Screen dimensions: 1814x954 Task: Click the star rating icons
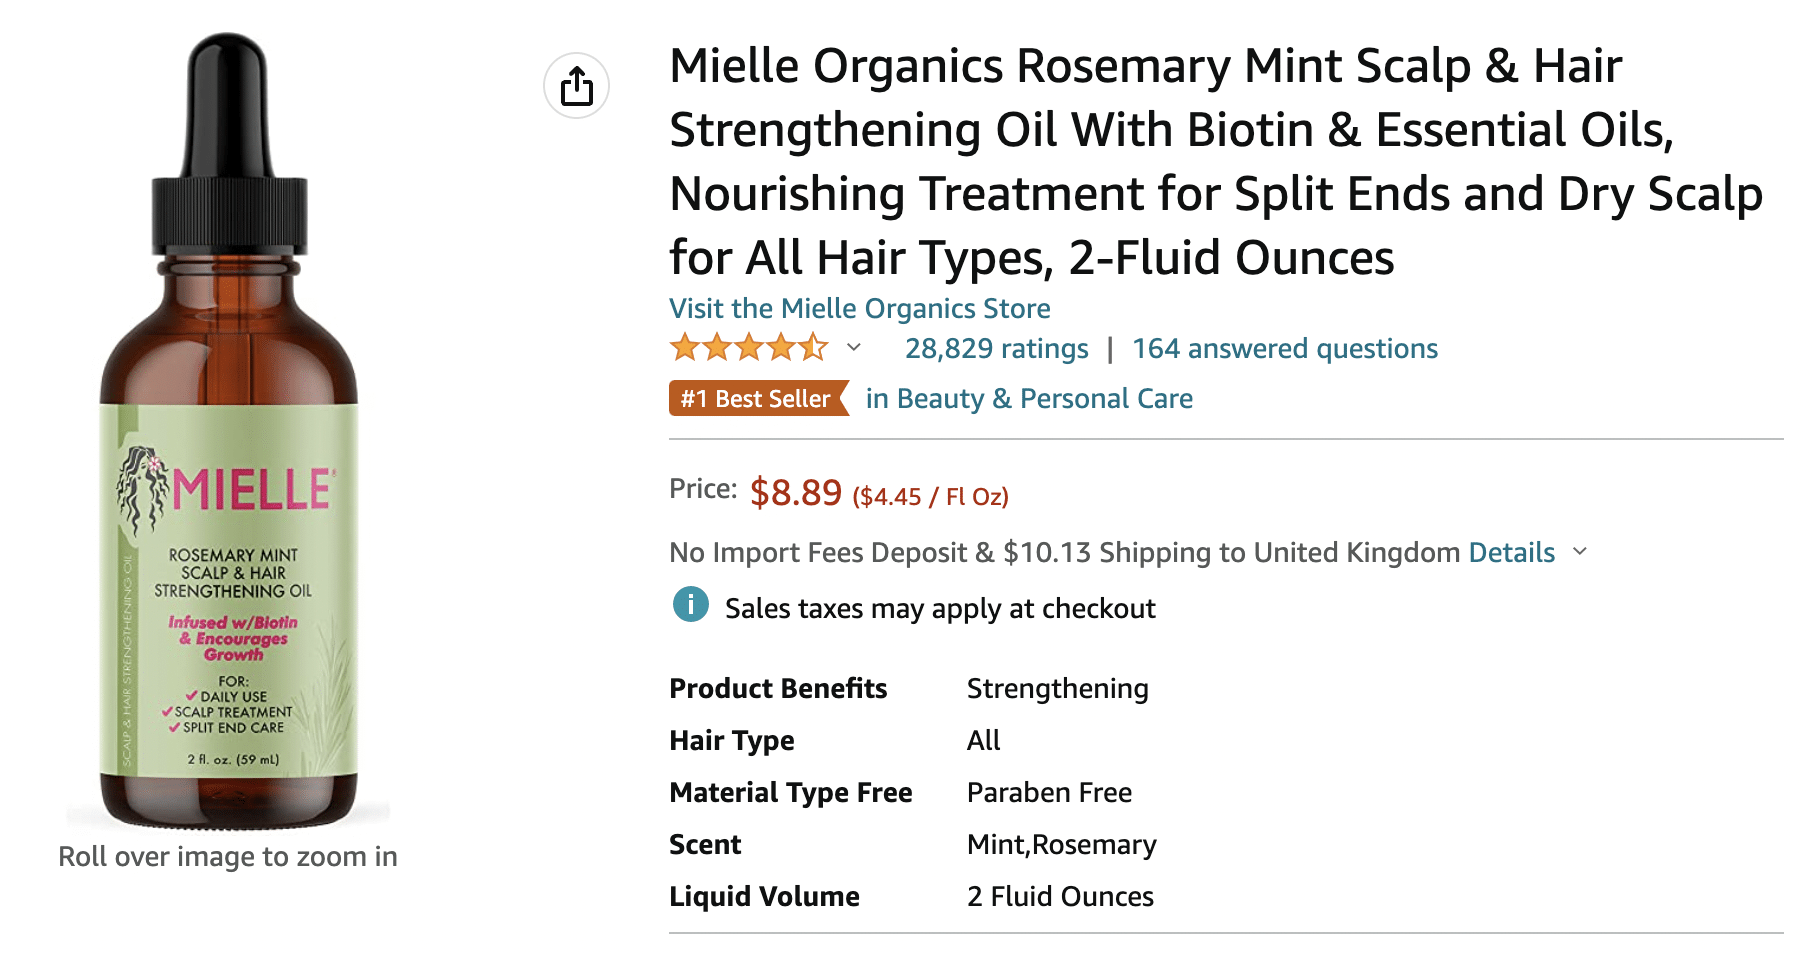750,348
